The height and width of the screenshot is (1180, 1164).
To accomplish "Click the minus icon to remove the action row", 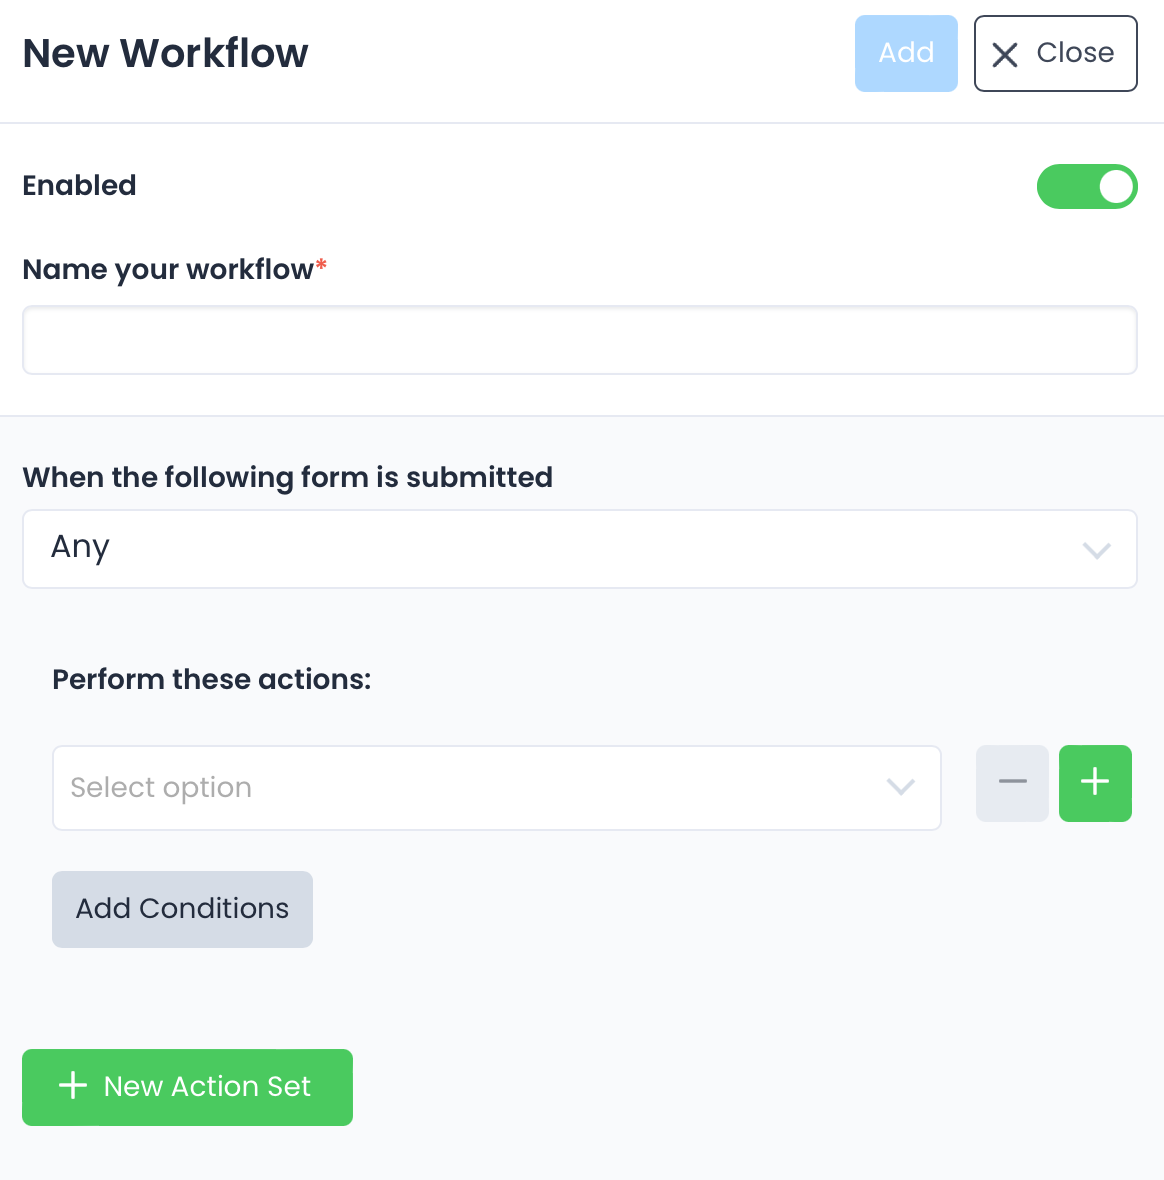I will (x=1012, y=783).
